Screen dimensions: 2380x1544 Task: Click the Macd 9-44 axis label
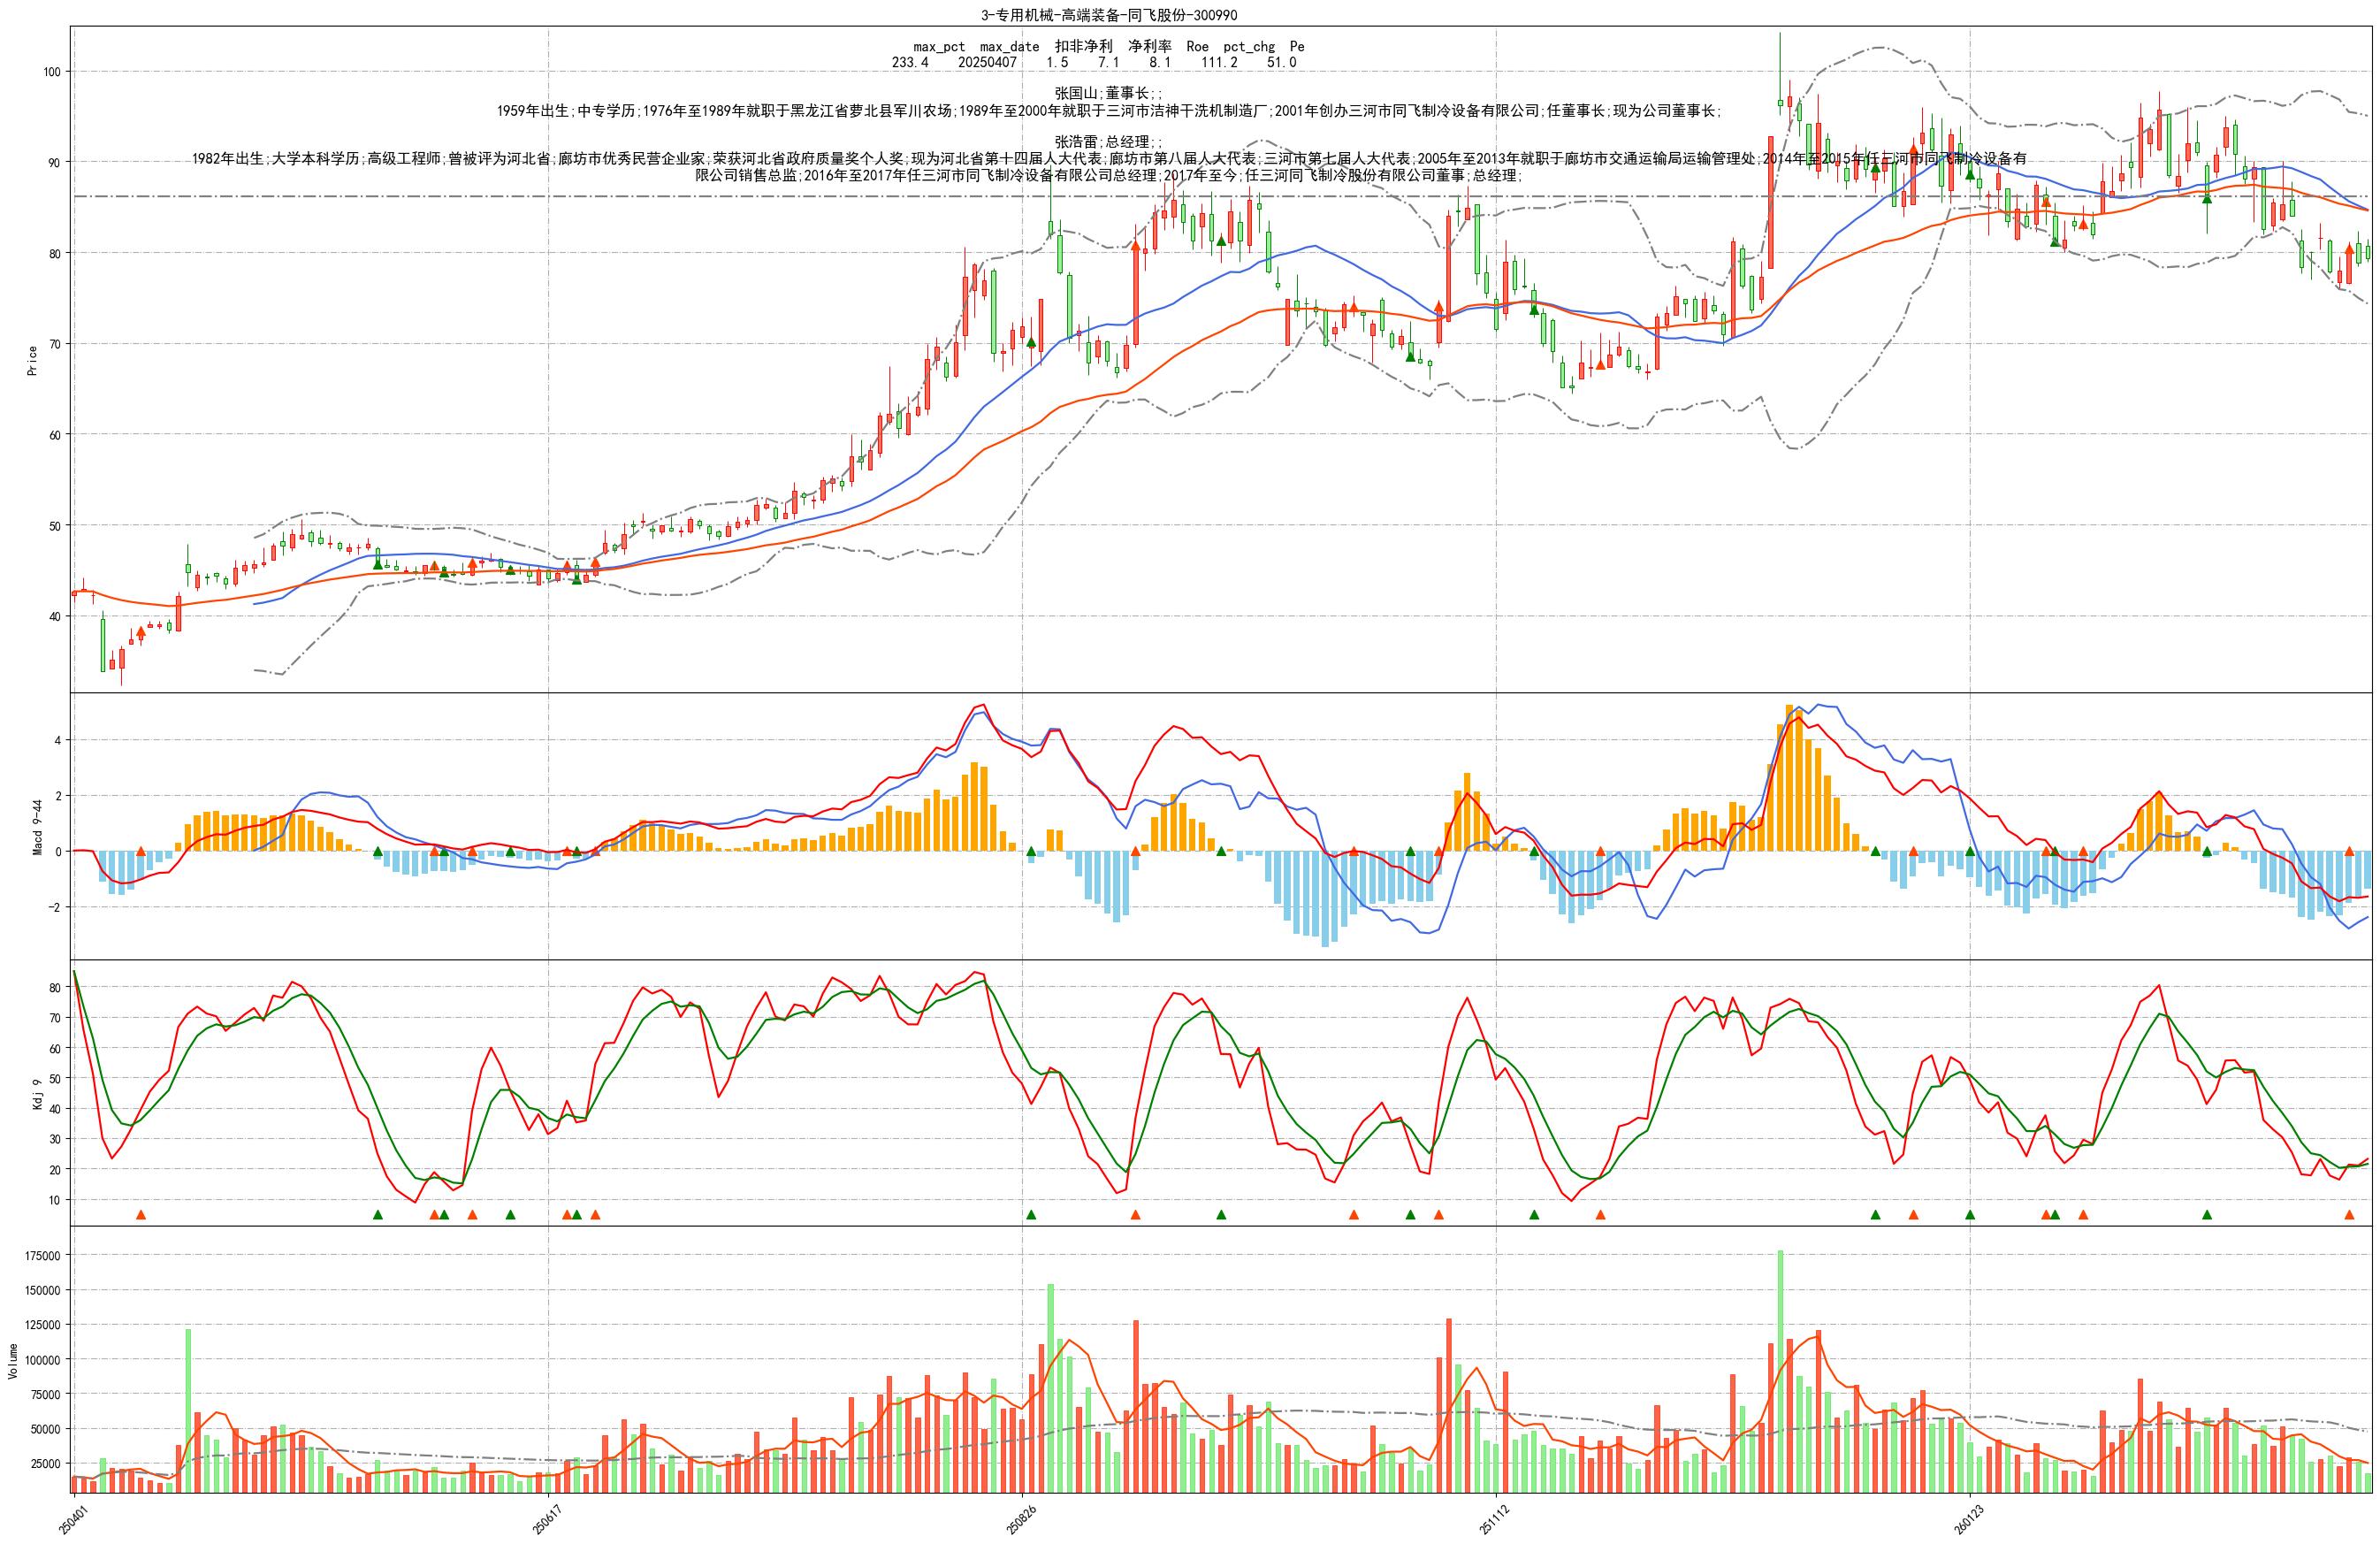(x=38, y=826)
